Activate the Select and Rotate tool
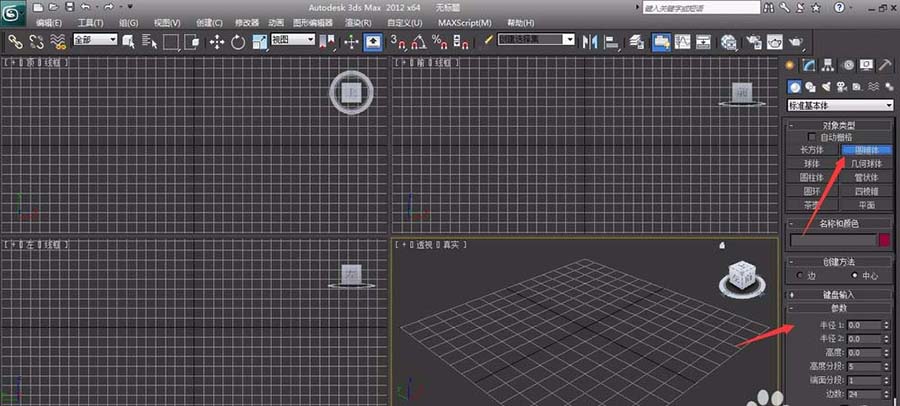The height and width of the screenshot is (406, 900). coord(238,41)
